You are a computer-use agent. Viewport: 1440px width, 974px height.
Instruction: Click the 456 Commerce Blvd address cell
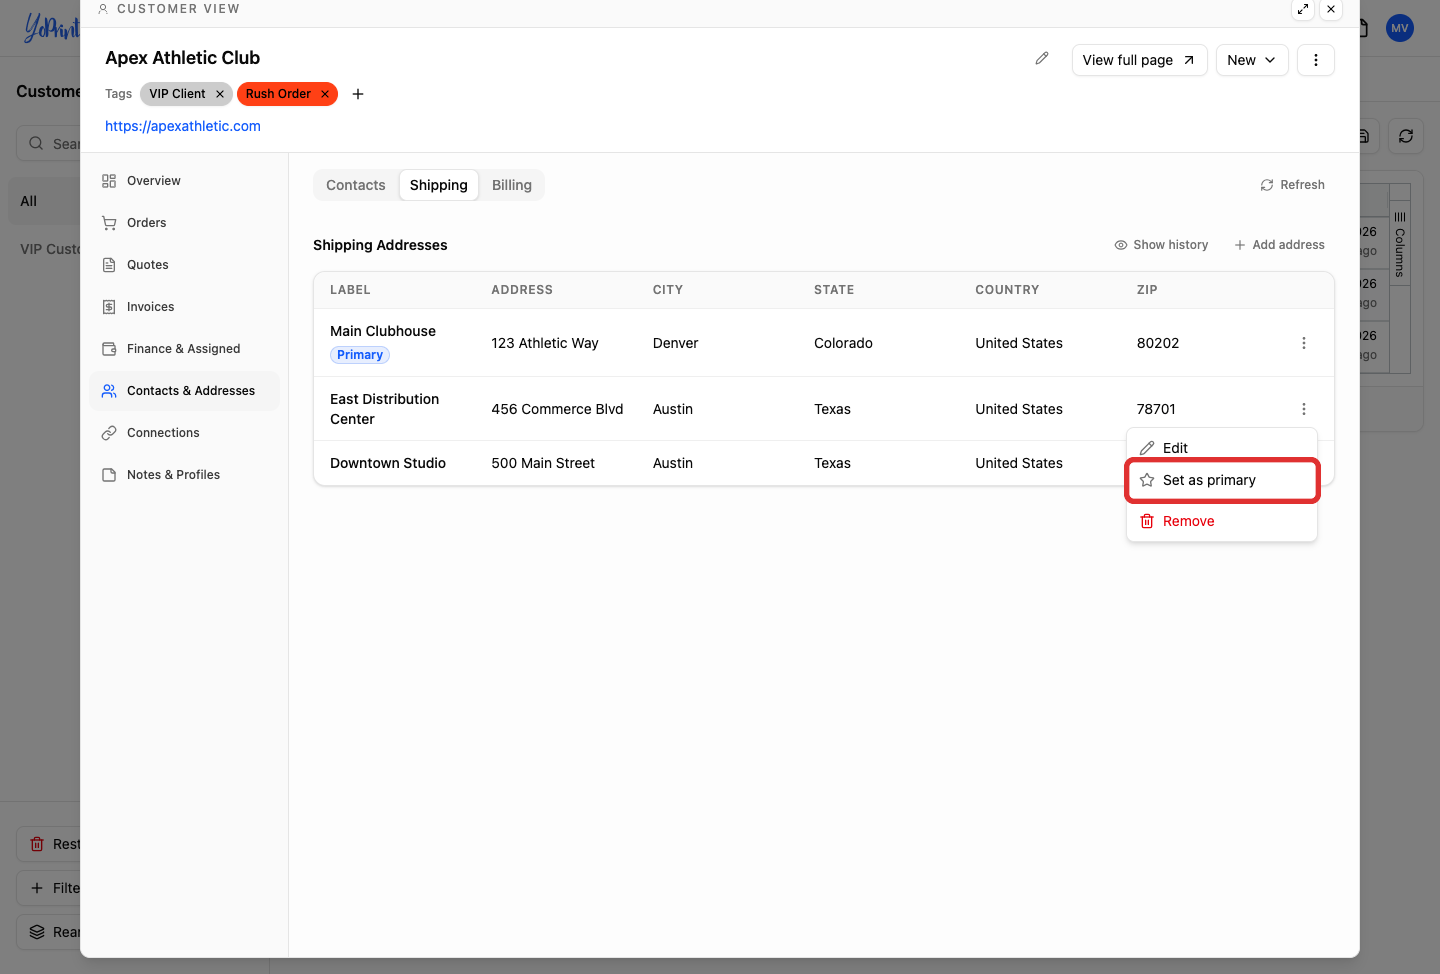click(557, 409)
